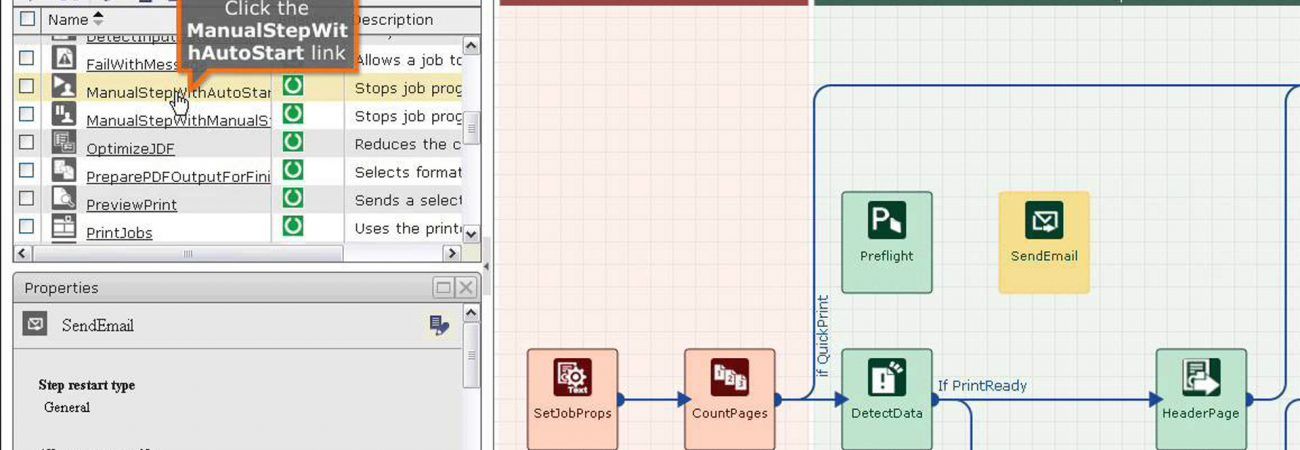The width and height of the screenshot is (1300, 450).
Task: Select the SendEmail step in the workflow
Action: pyautogui.click(x=1044, y=242)
